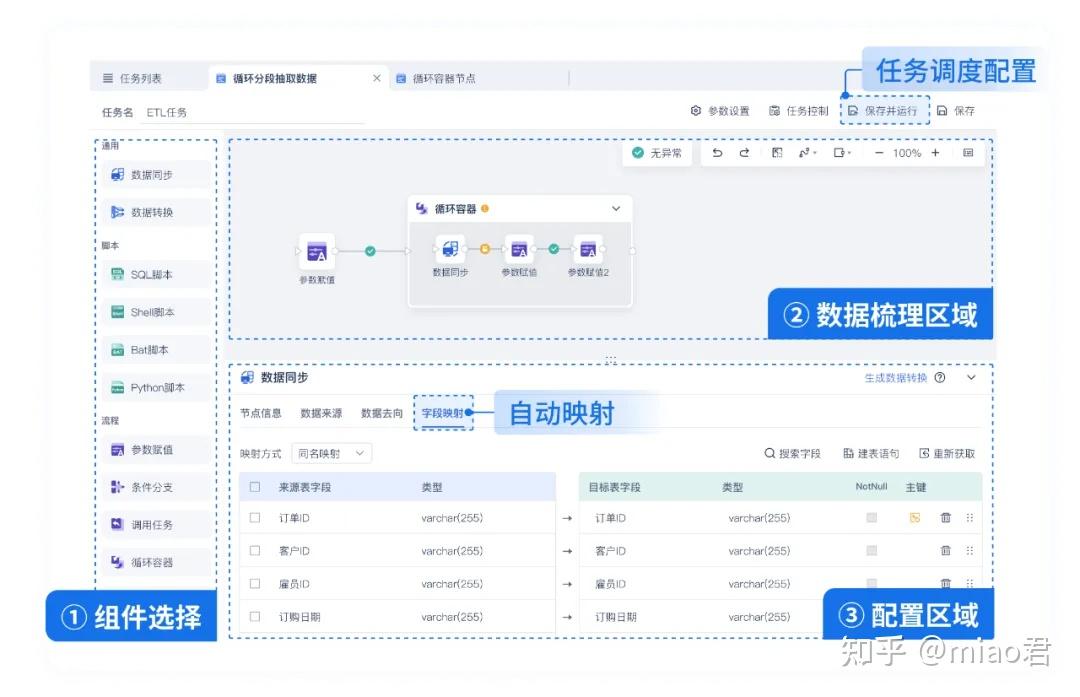This screenshot has height=697, width=1080.
Task: Toggle NotNull checkbox for target 客户ID
Action: tap(872, 551)
